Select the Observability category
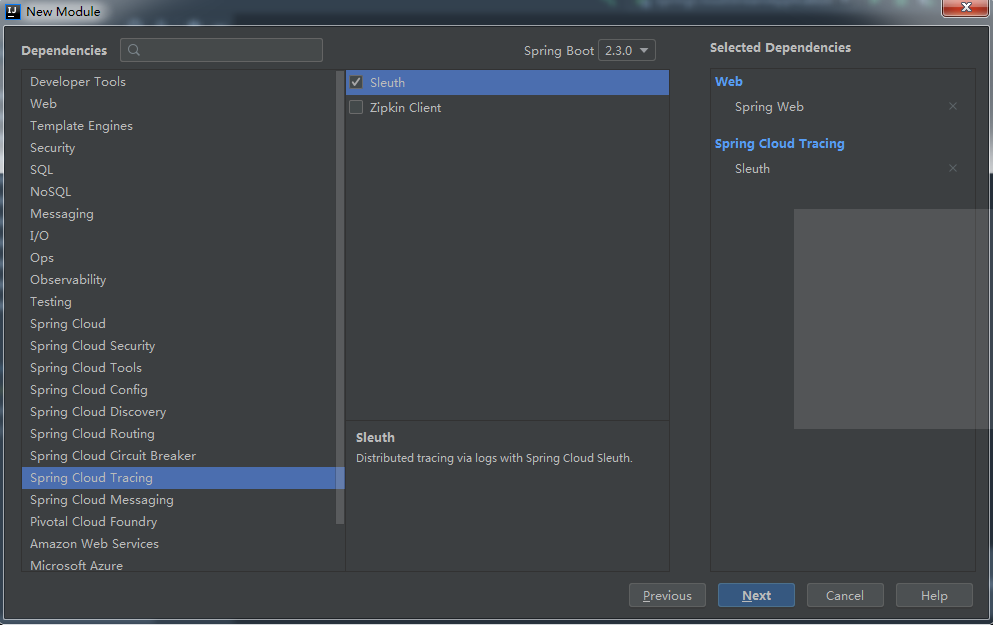993x625 pixels. (x=179, y=280)
